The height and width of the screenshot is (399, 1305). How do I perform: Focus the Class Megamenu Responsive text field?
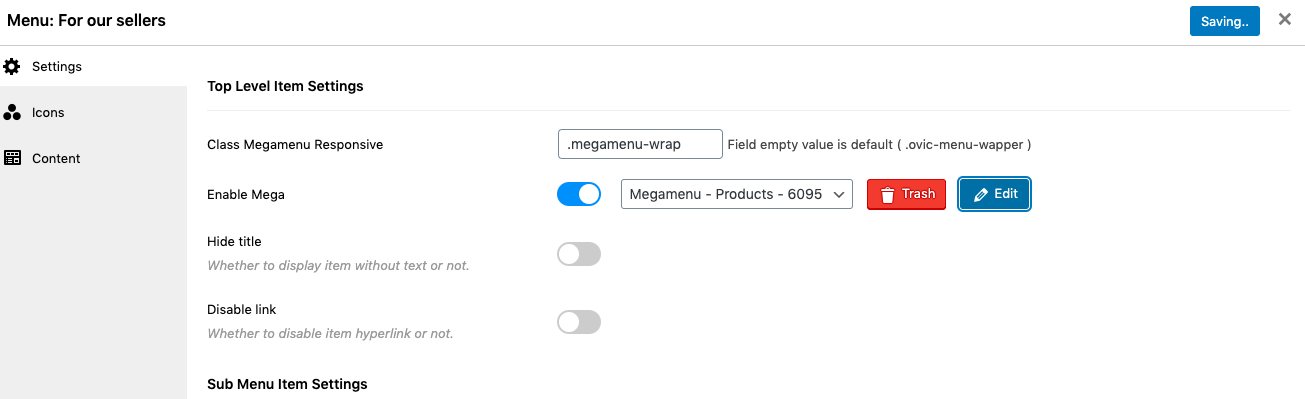coord(640,144)
